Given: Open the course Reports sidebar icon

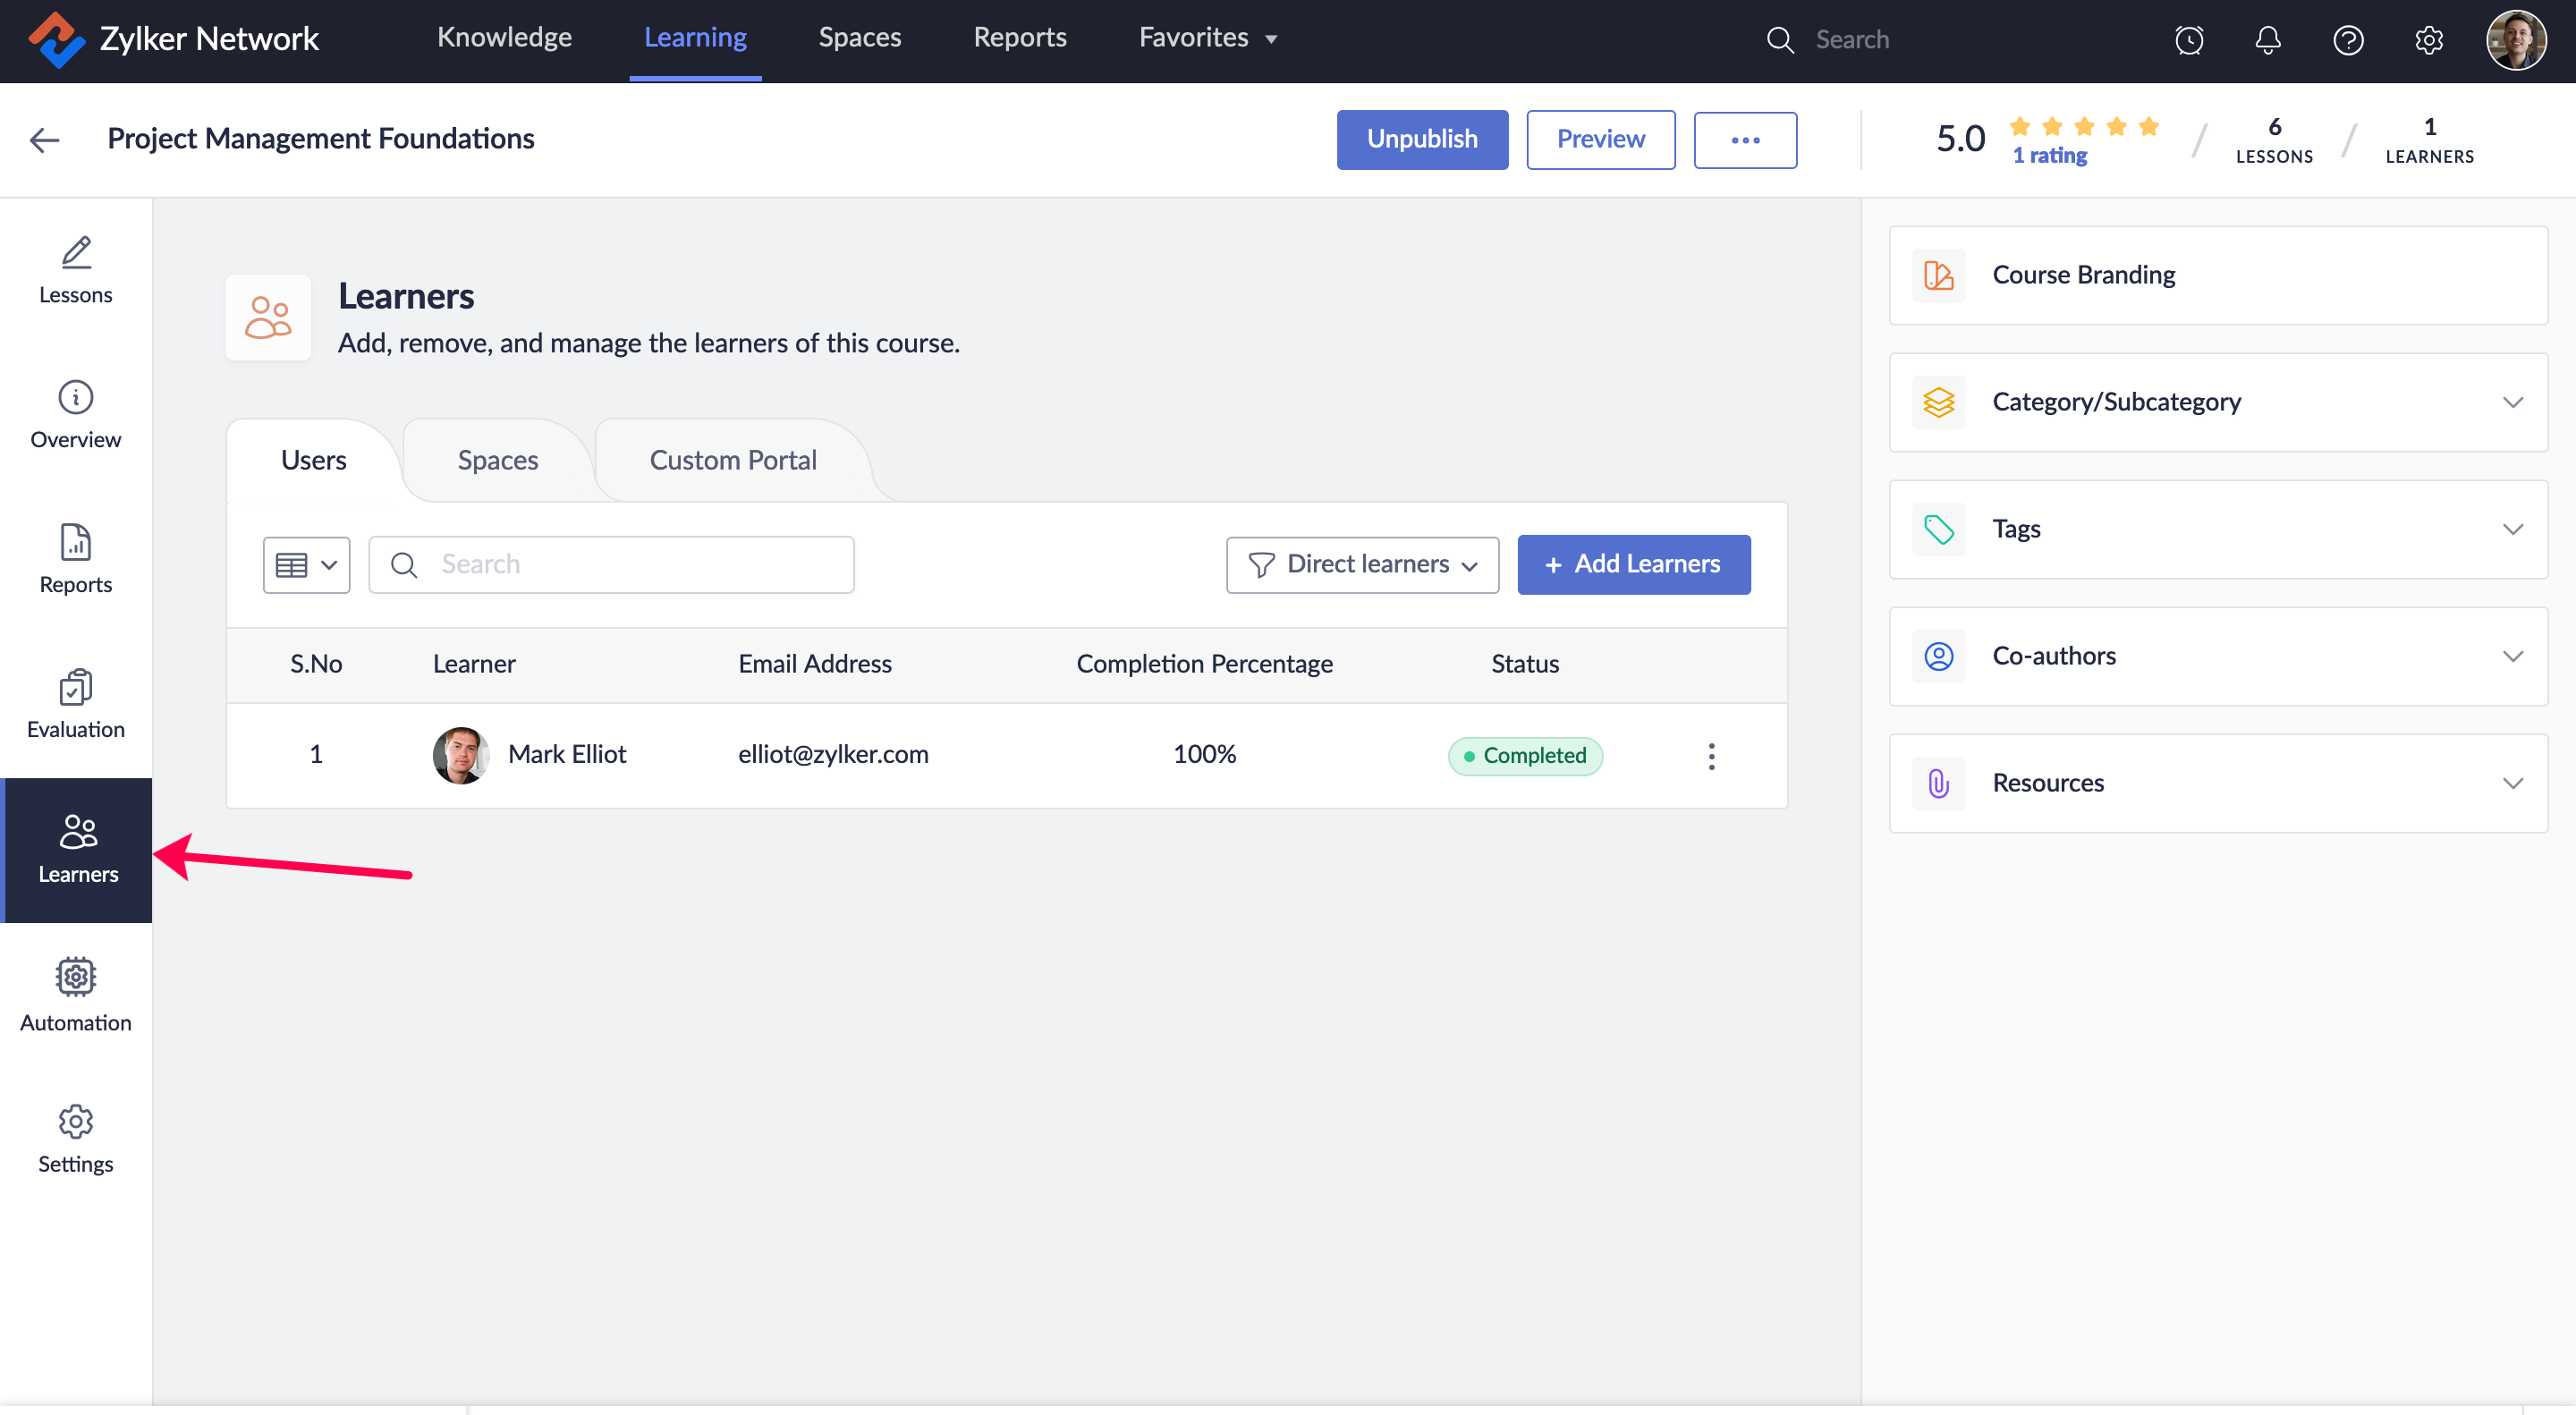Looking at the screenshot, I should pos(75,559).
